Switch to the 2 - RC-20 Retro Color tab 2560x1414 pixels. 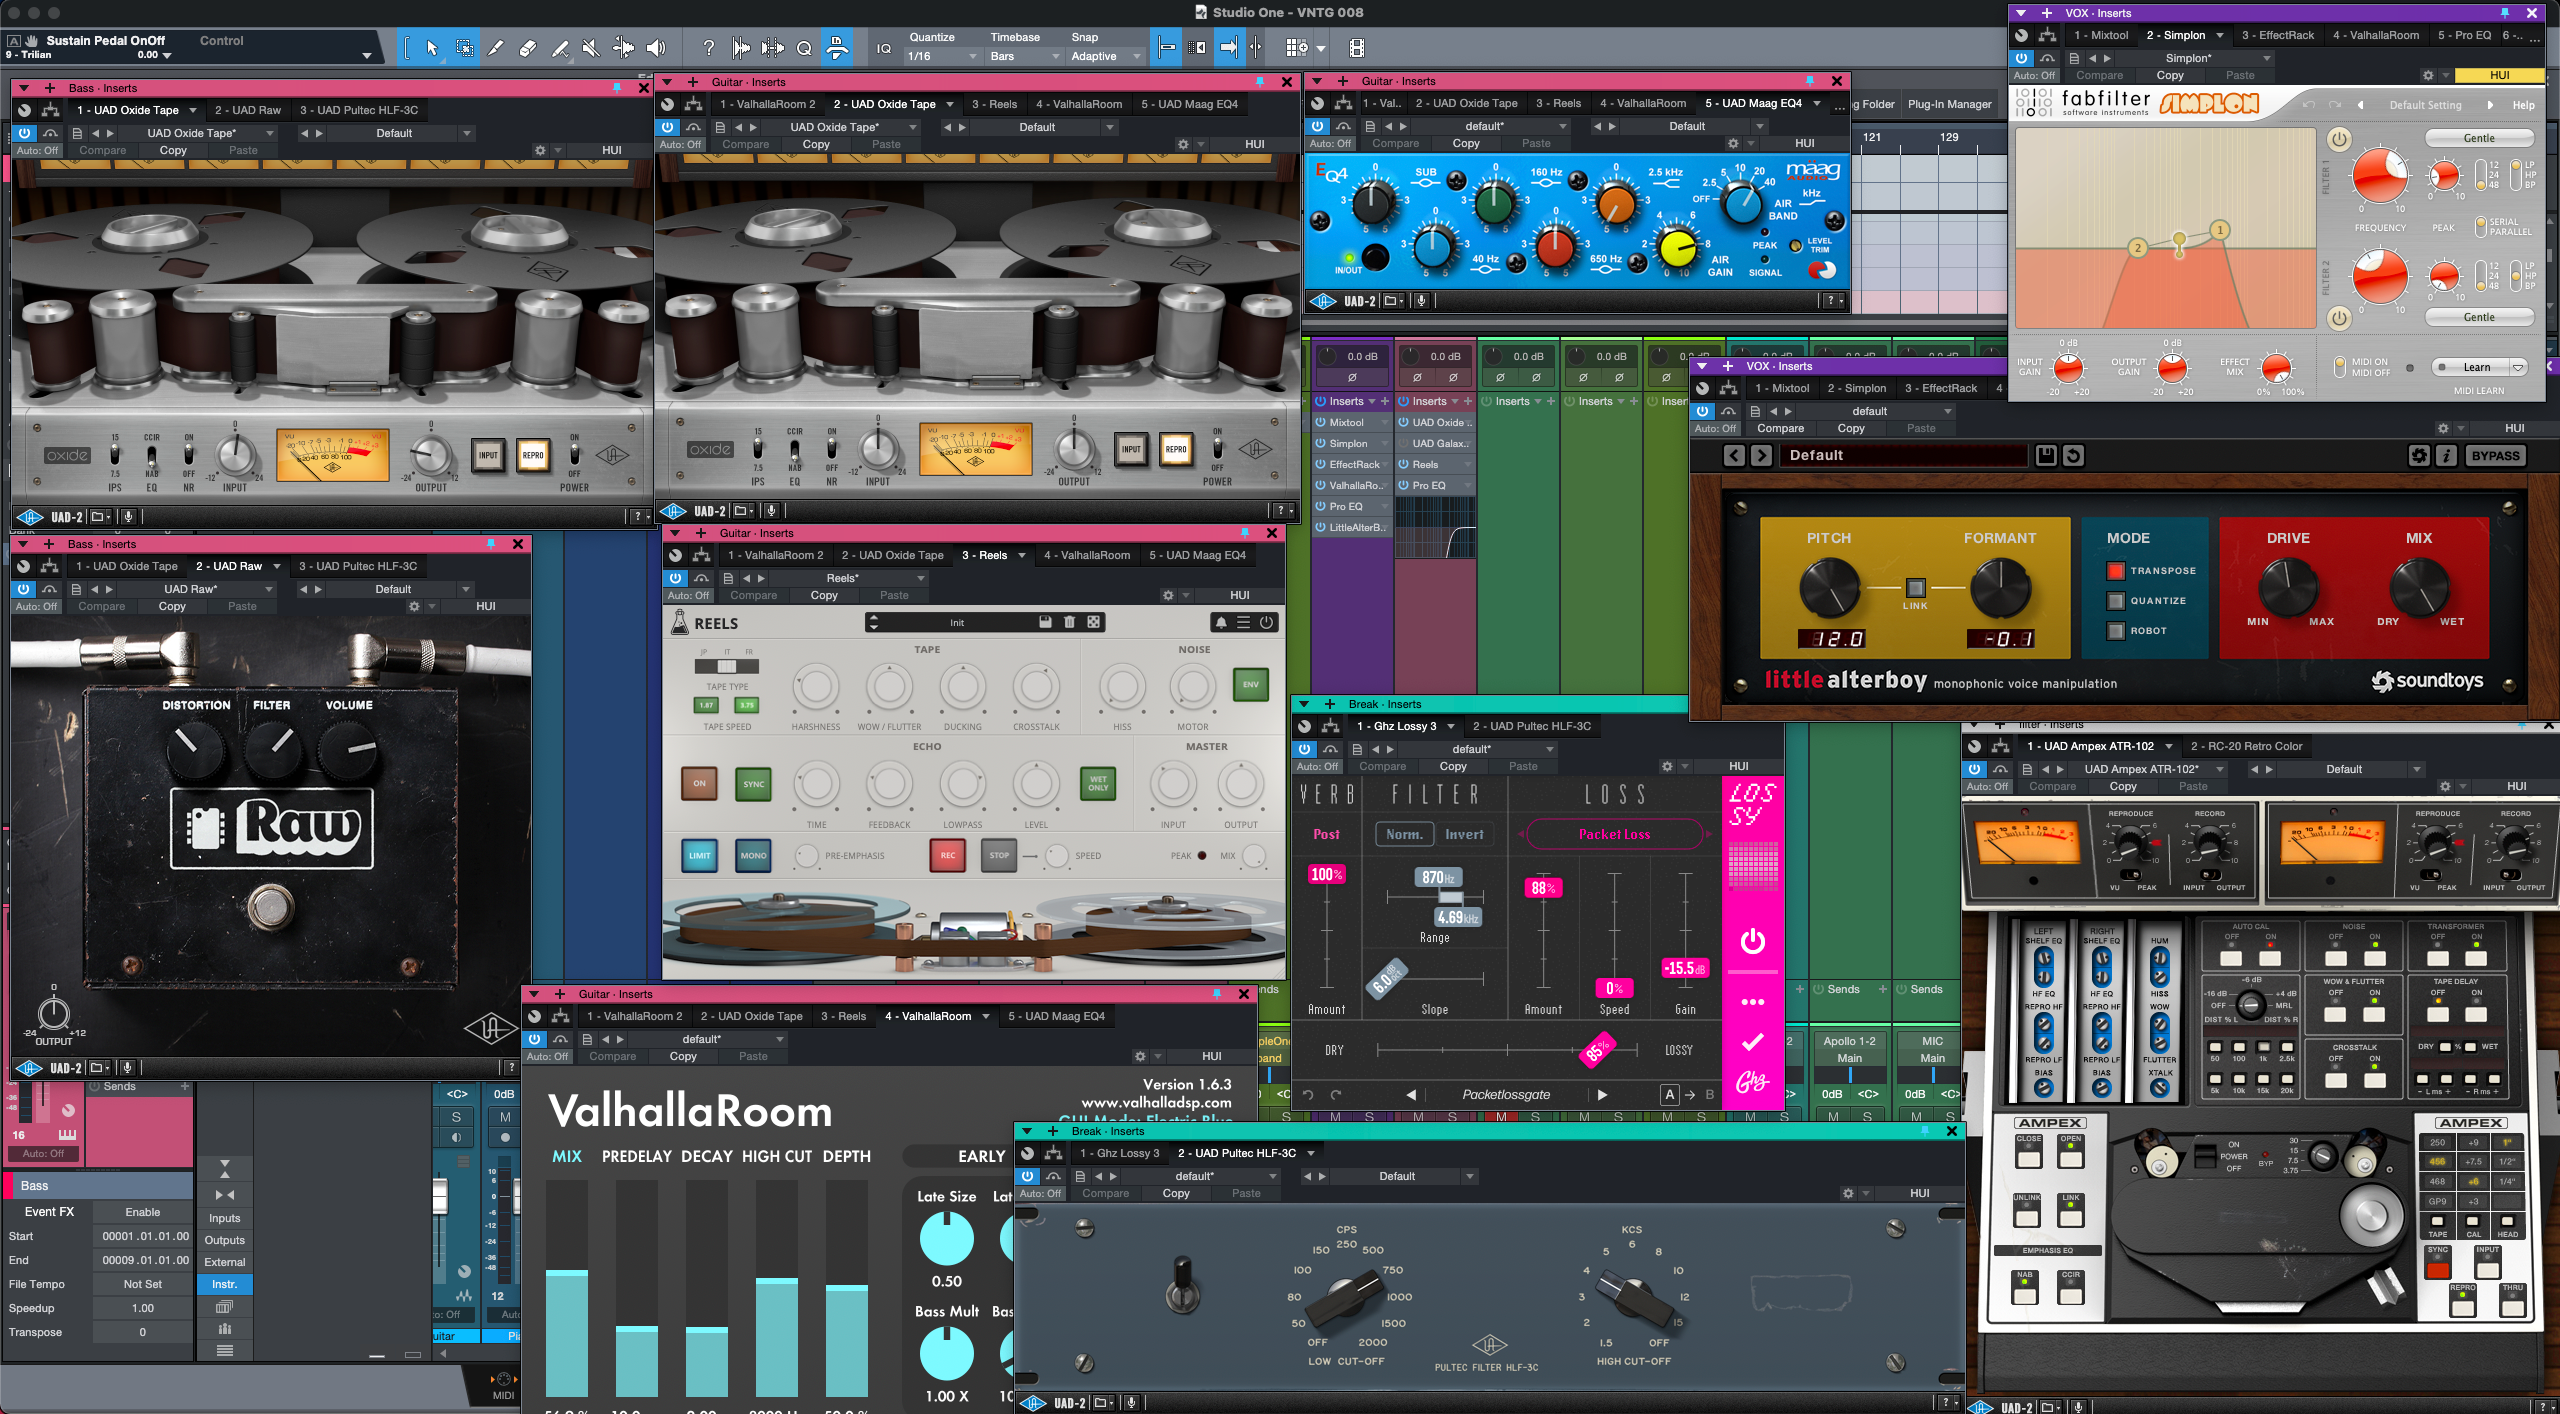pyautogui.click(x=2246, y=746)
